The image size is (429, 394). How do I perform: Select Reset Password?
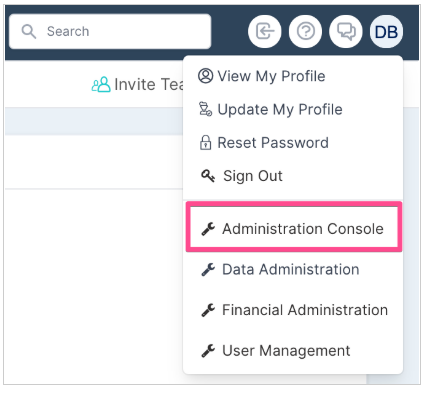click(x=264, y=143)
